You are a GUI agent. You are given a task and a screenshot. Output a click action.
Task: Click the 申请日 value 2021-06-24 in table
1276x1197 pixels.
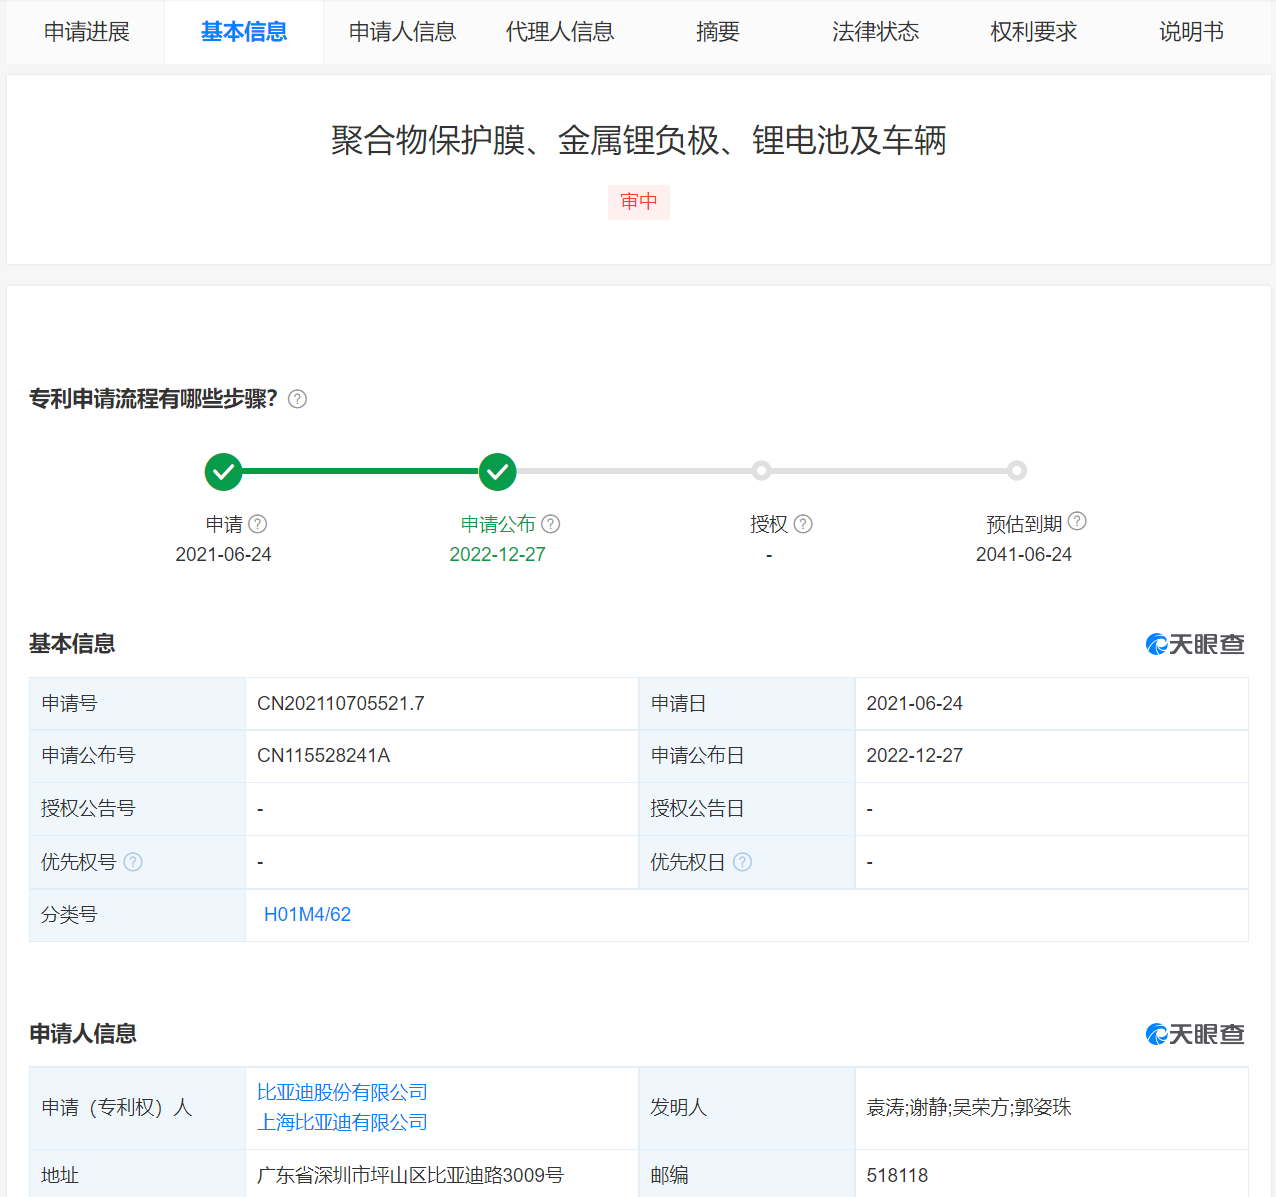914,703
